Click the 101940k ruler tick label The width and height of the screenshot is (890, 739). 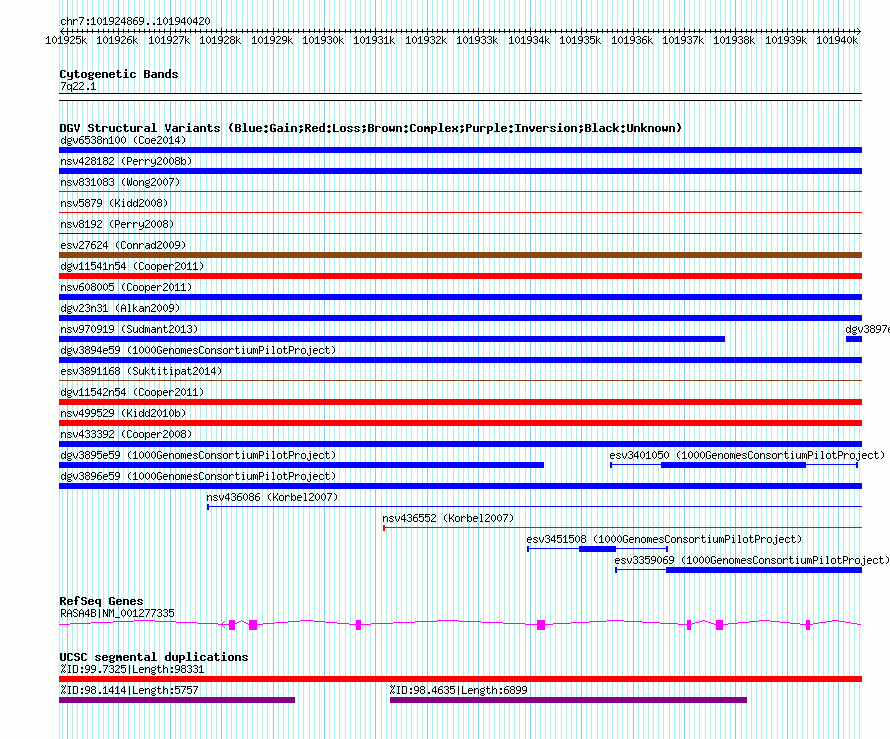pos(837,40)
